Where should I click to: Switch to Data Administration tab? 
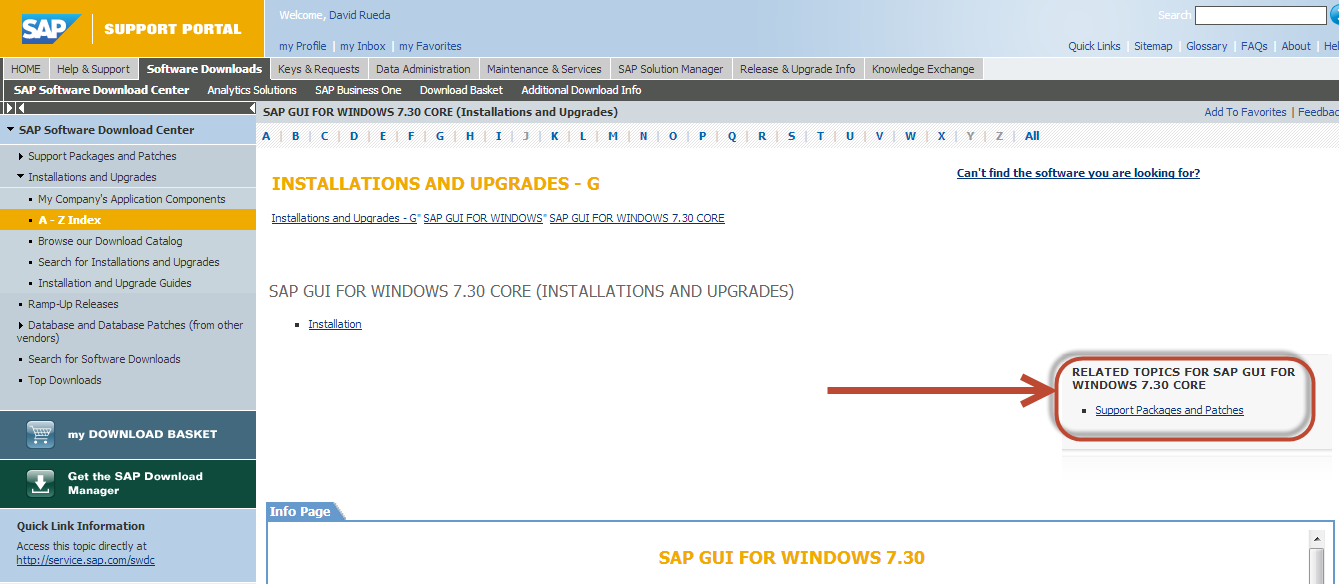click(423, 69)
